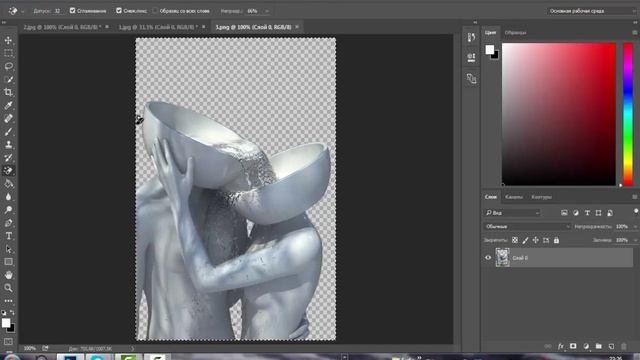Open the layer filter Вид dropdown

(x=512, y=213)
